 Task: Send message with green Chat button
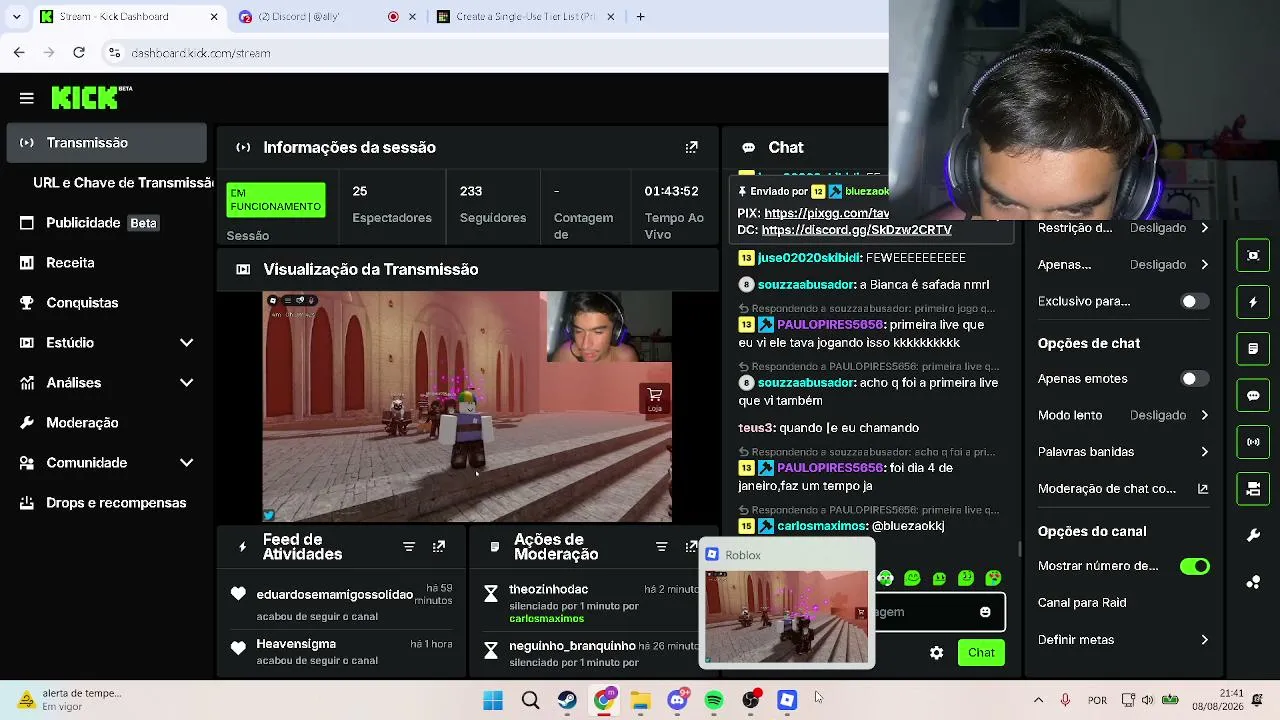(981, 653)
